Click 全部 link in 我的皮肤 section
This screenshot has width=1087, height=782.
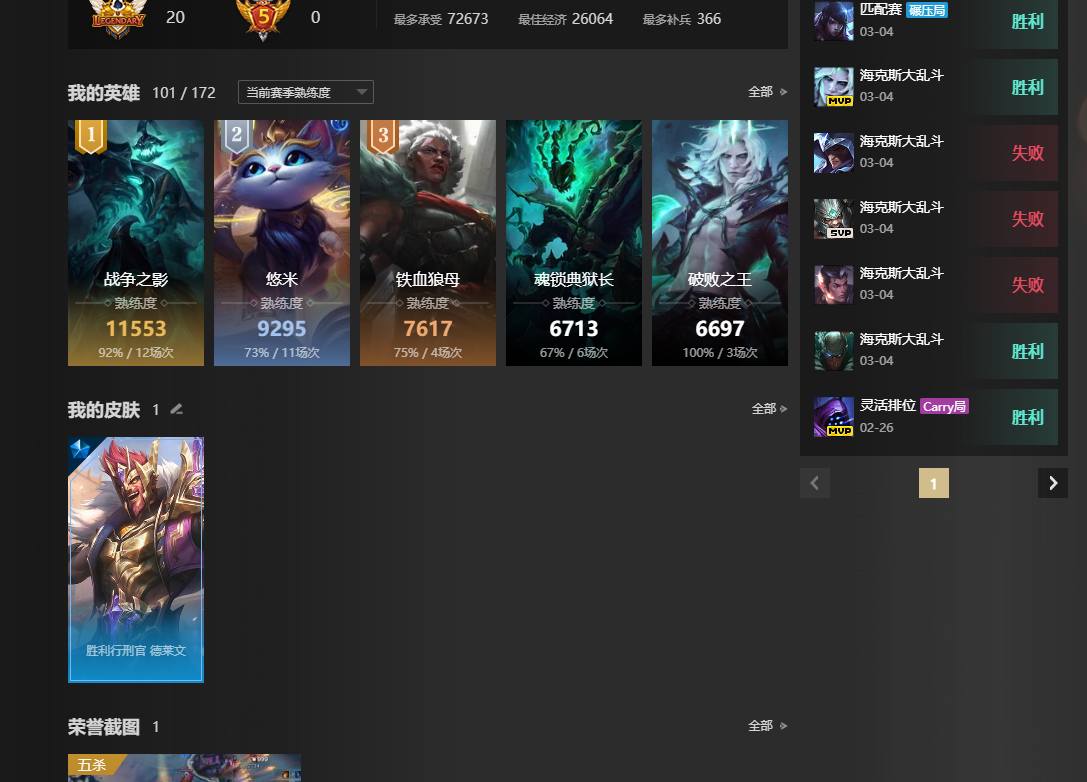tap(769, 409)
